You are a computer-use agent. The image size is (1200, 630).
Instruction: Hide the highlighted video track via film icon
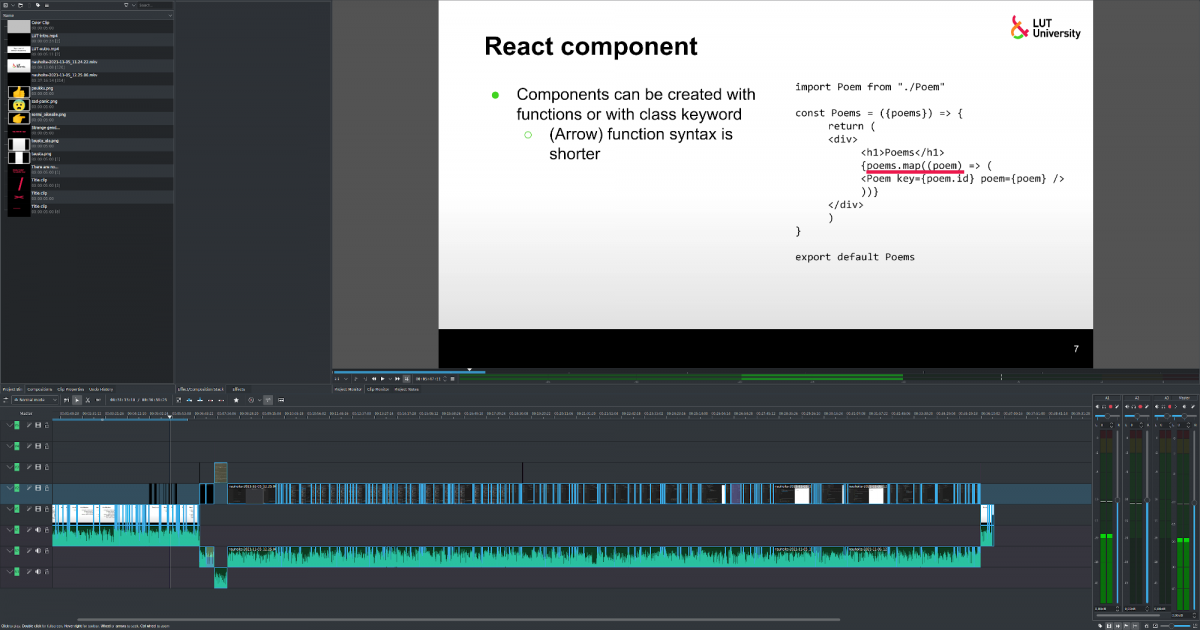tap(38, 488)
